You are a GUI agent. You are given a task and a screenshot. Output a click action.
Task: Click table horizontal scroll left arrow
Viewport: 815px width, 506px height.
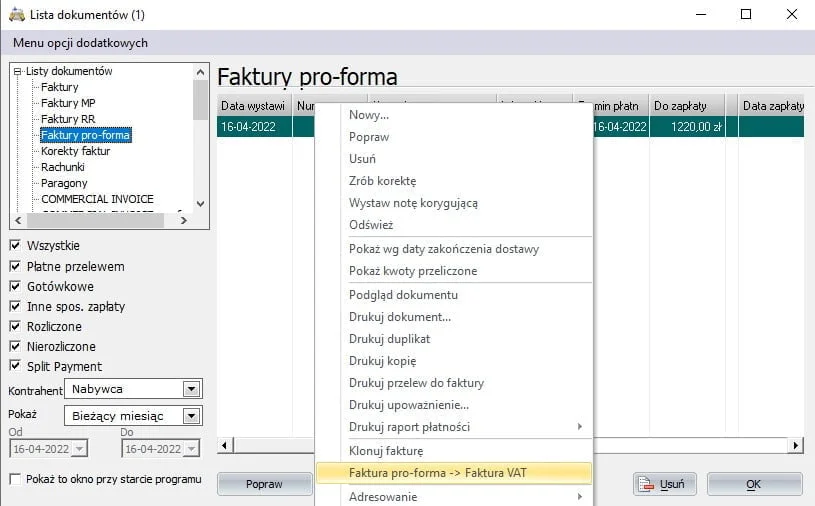(225, 445)
